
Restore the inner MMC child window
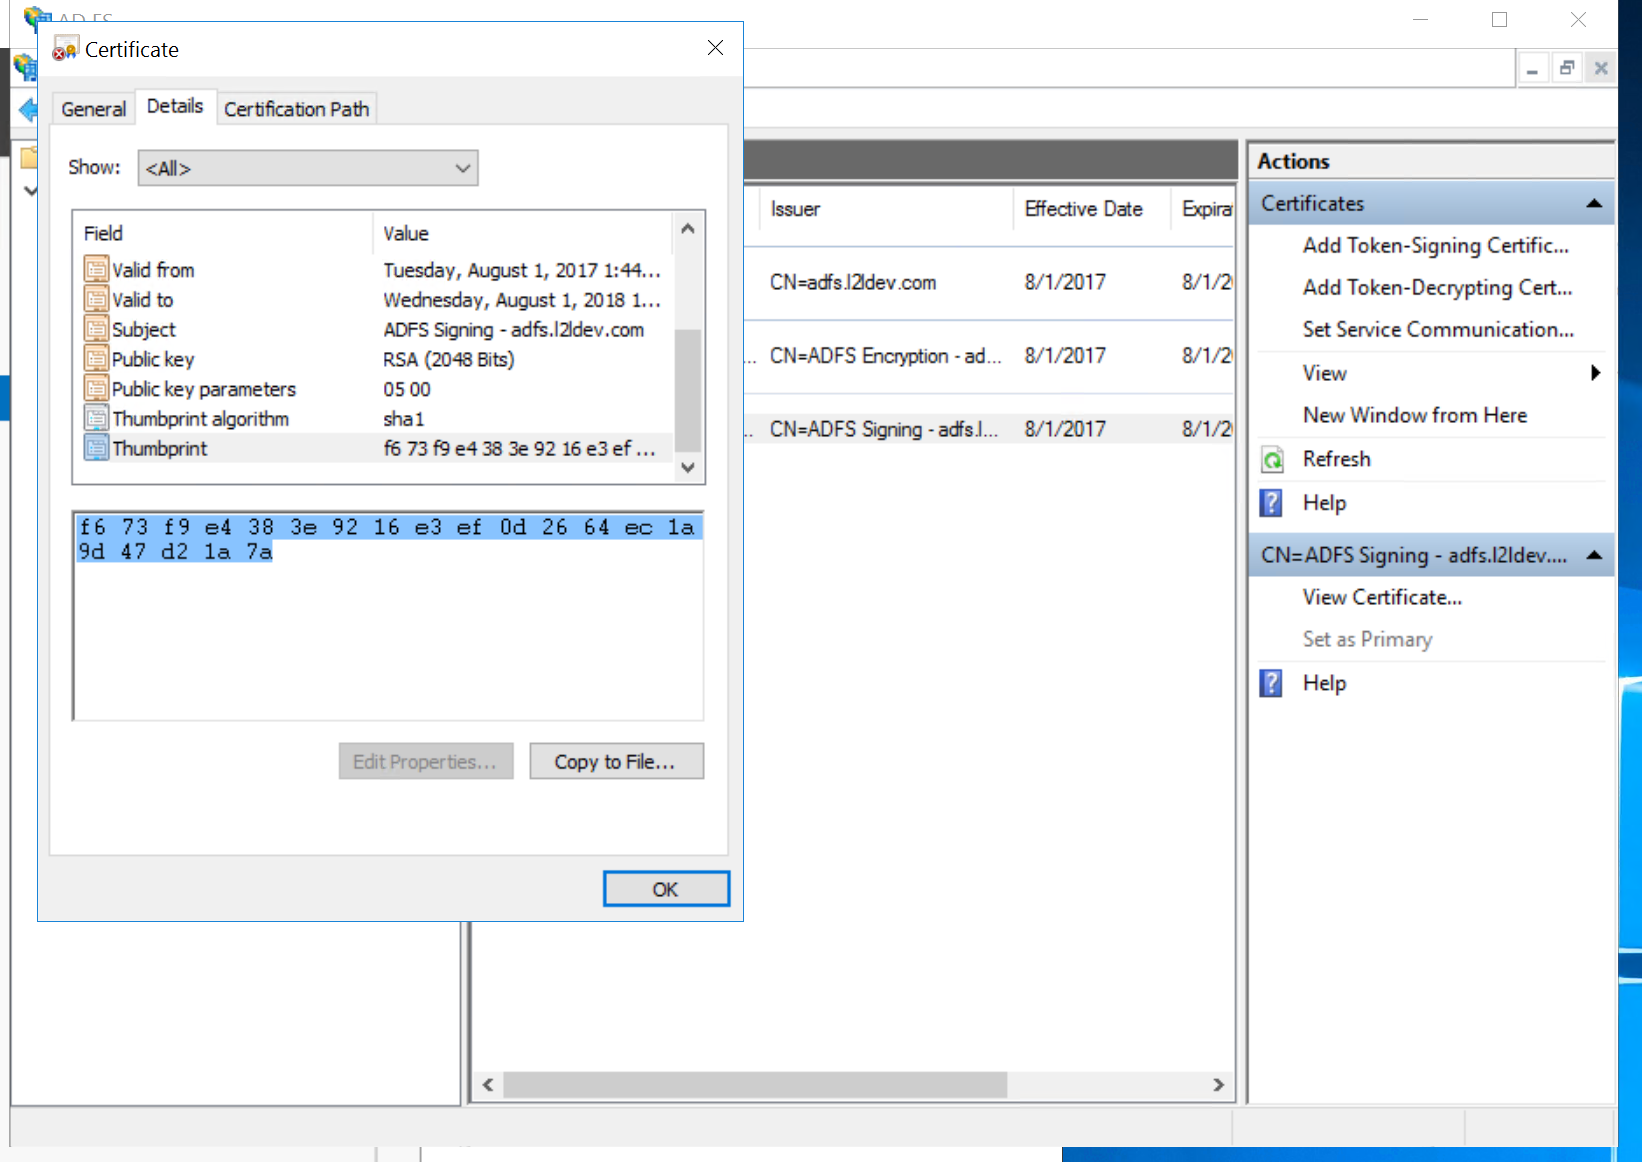tap(1567, 68)
